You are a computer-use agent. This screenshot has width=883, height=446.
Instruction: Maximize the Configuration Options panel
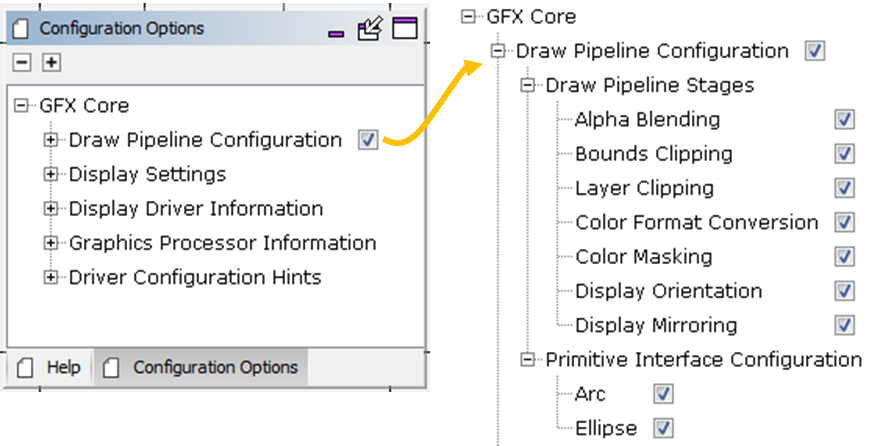click(405, 28)
